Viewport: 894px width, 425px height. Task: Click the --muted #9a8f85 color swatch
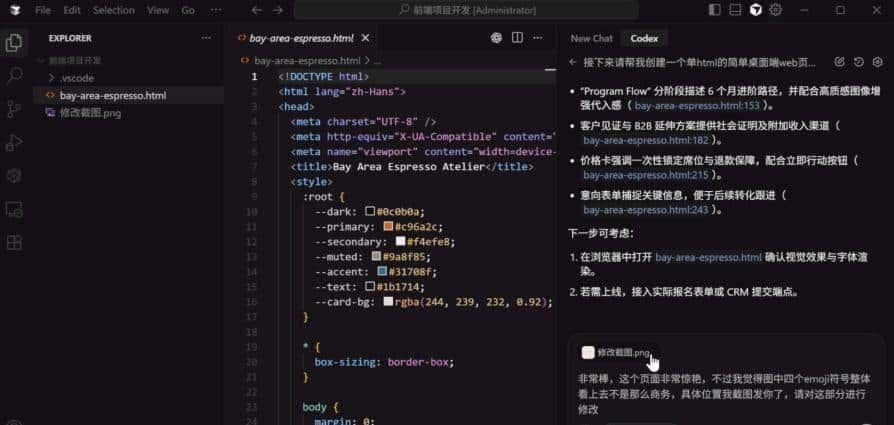click(x=376, y=256)
